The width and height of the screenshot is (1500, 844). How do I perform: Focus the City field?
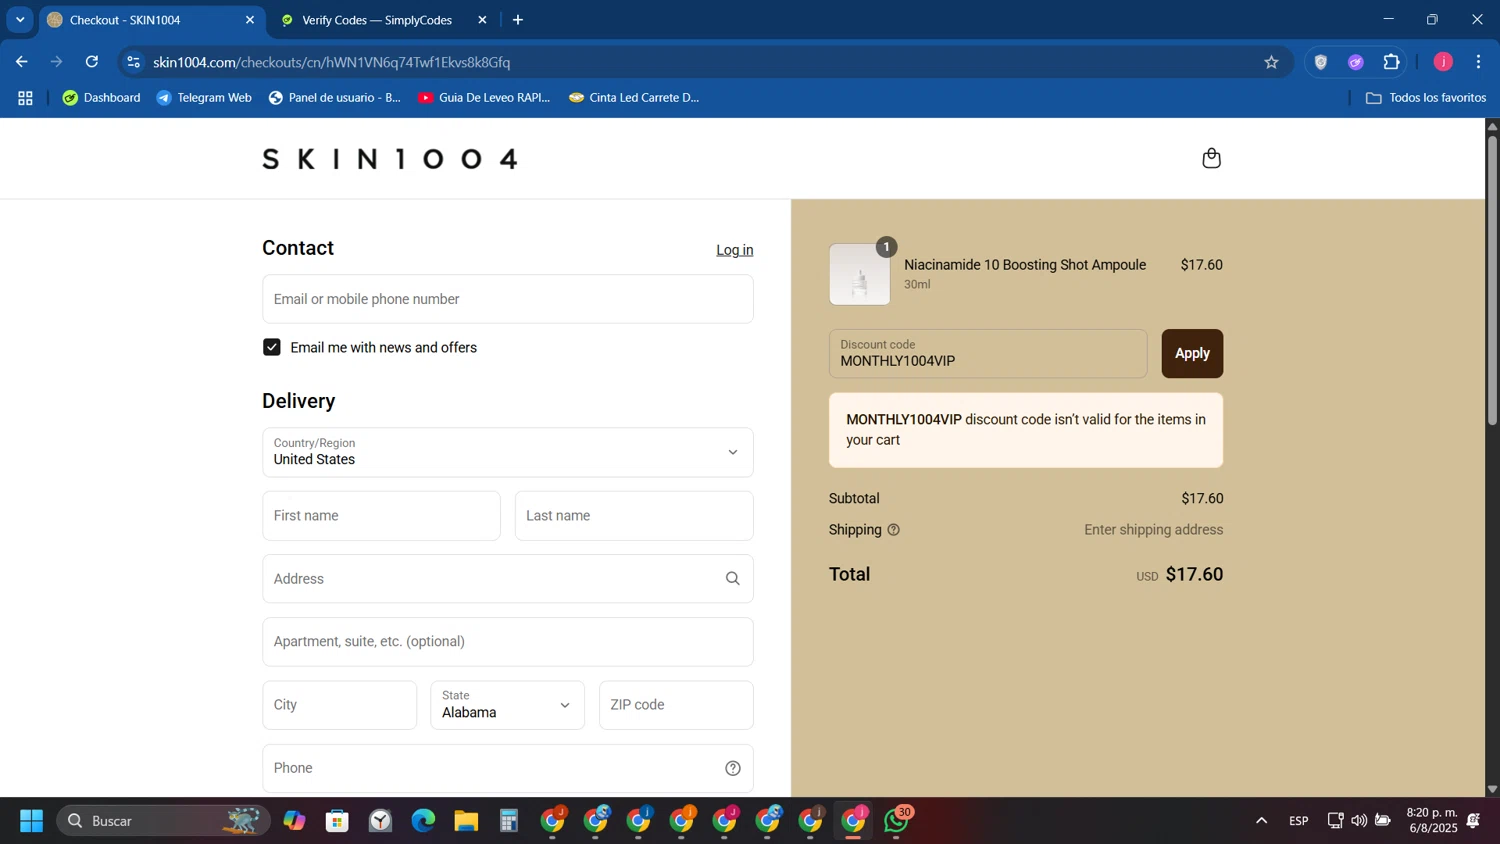click(339, 705)
